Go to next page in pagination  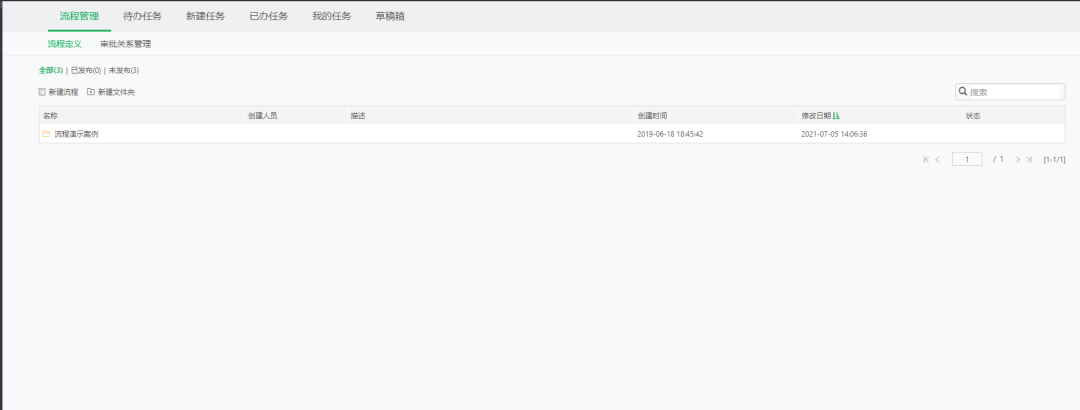1018,160
